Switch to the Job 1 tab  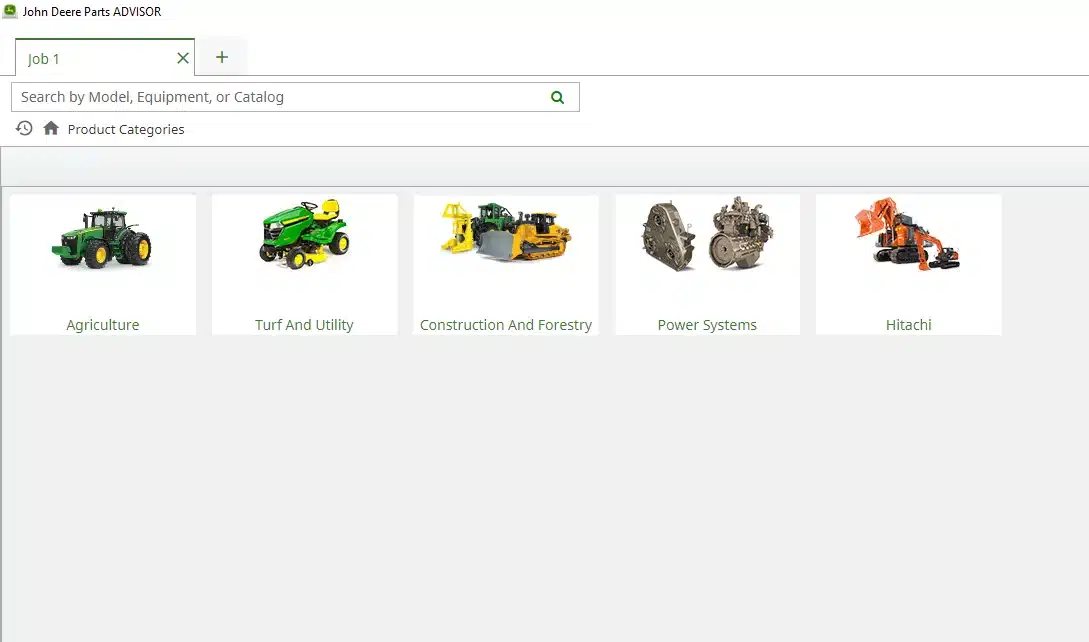click(x=44, y=59)
